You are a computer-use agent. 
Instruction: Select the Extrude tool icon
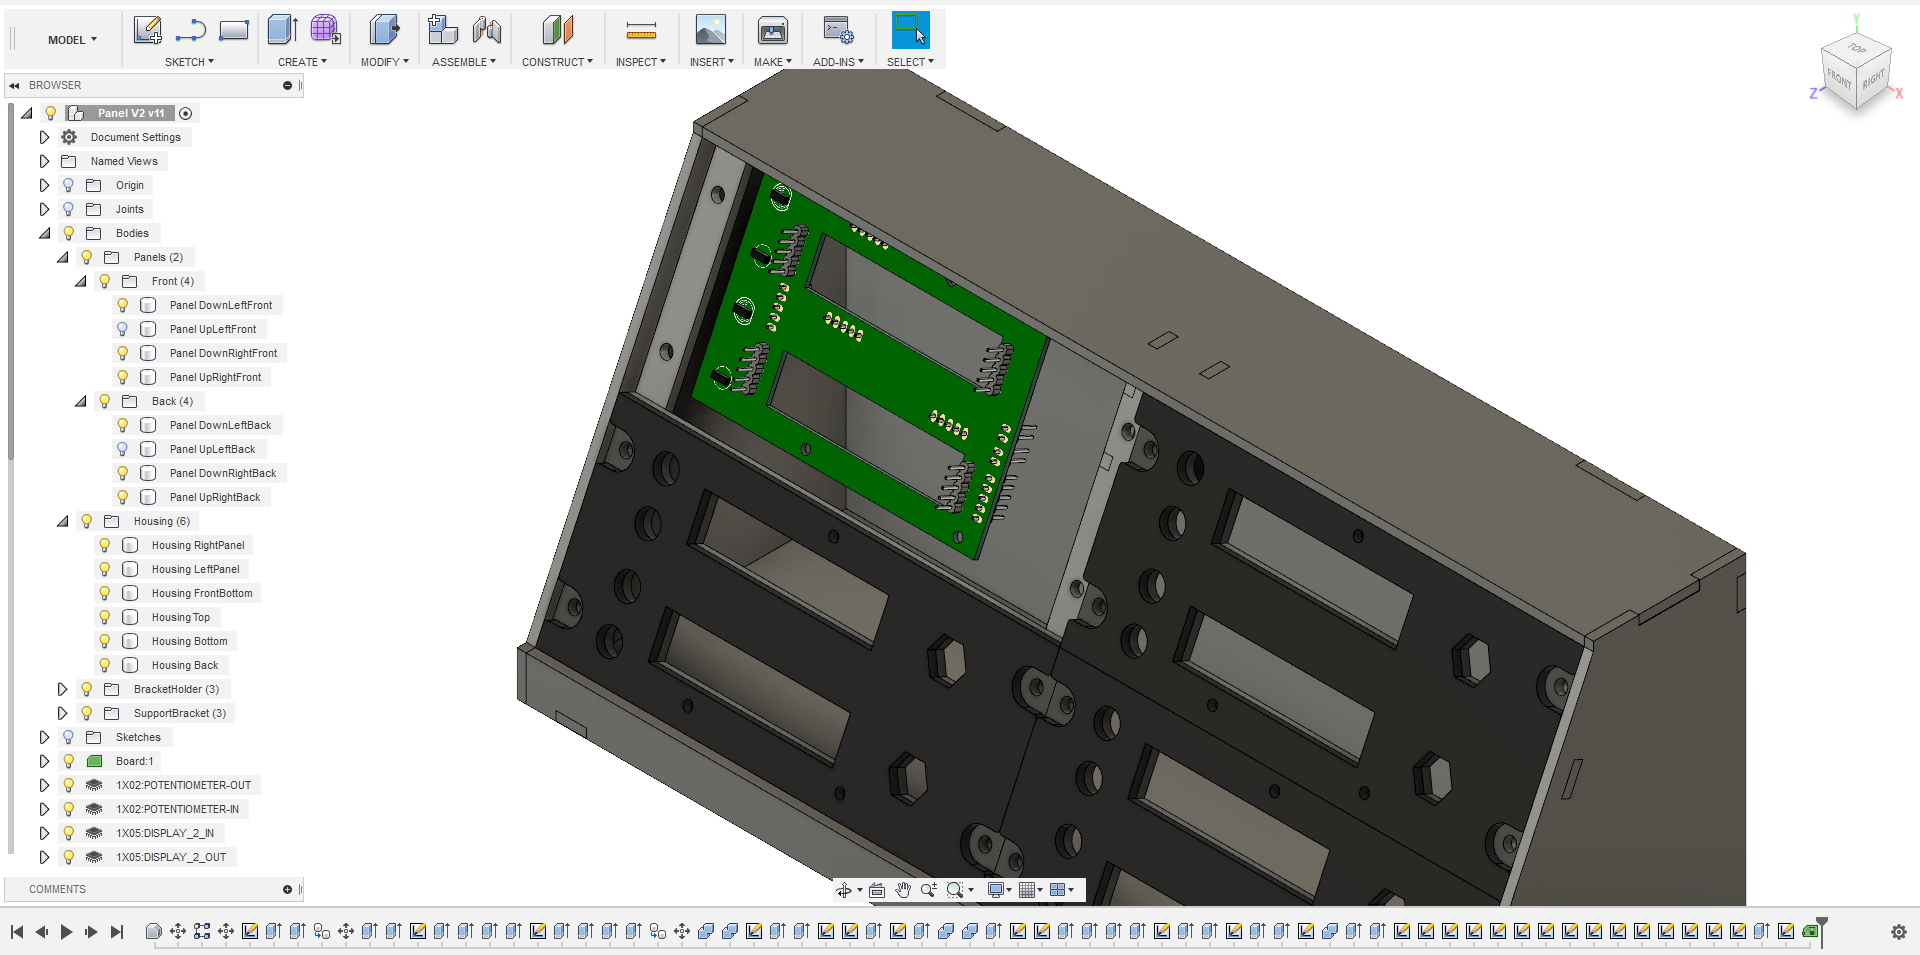[x=283, y=30]
